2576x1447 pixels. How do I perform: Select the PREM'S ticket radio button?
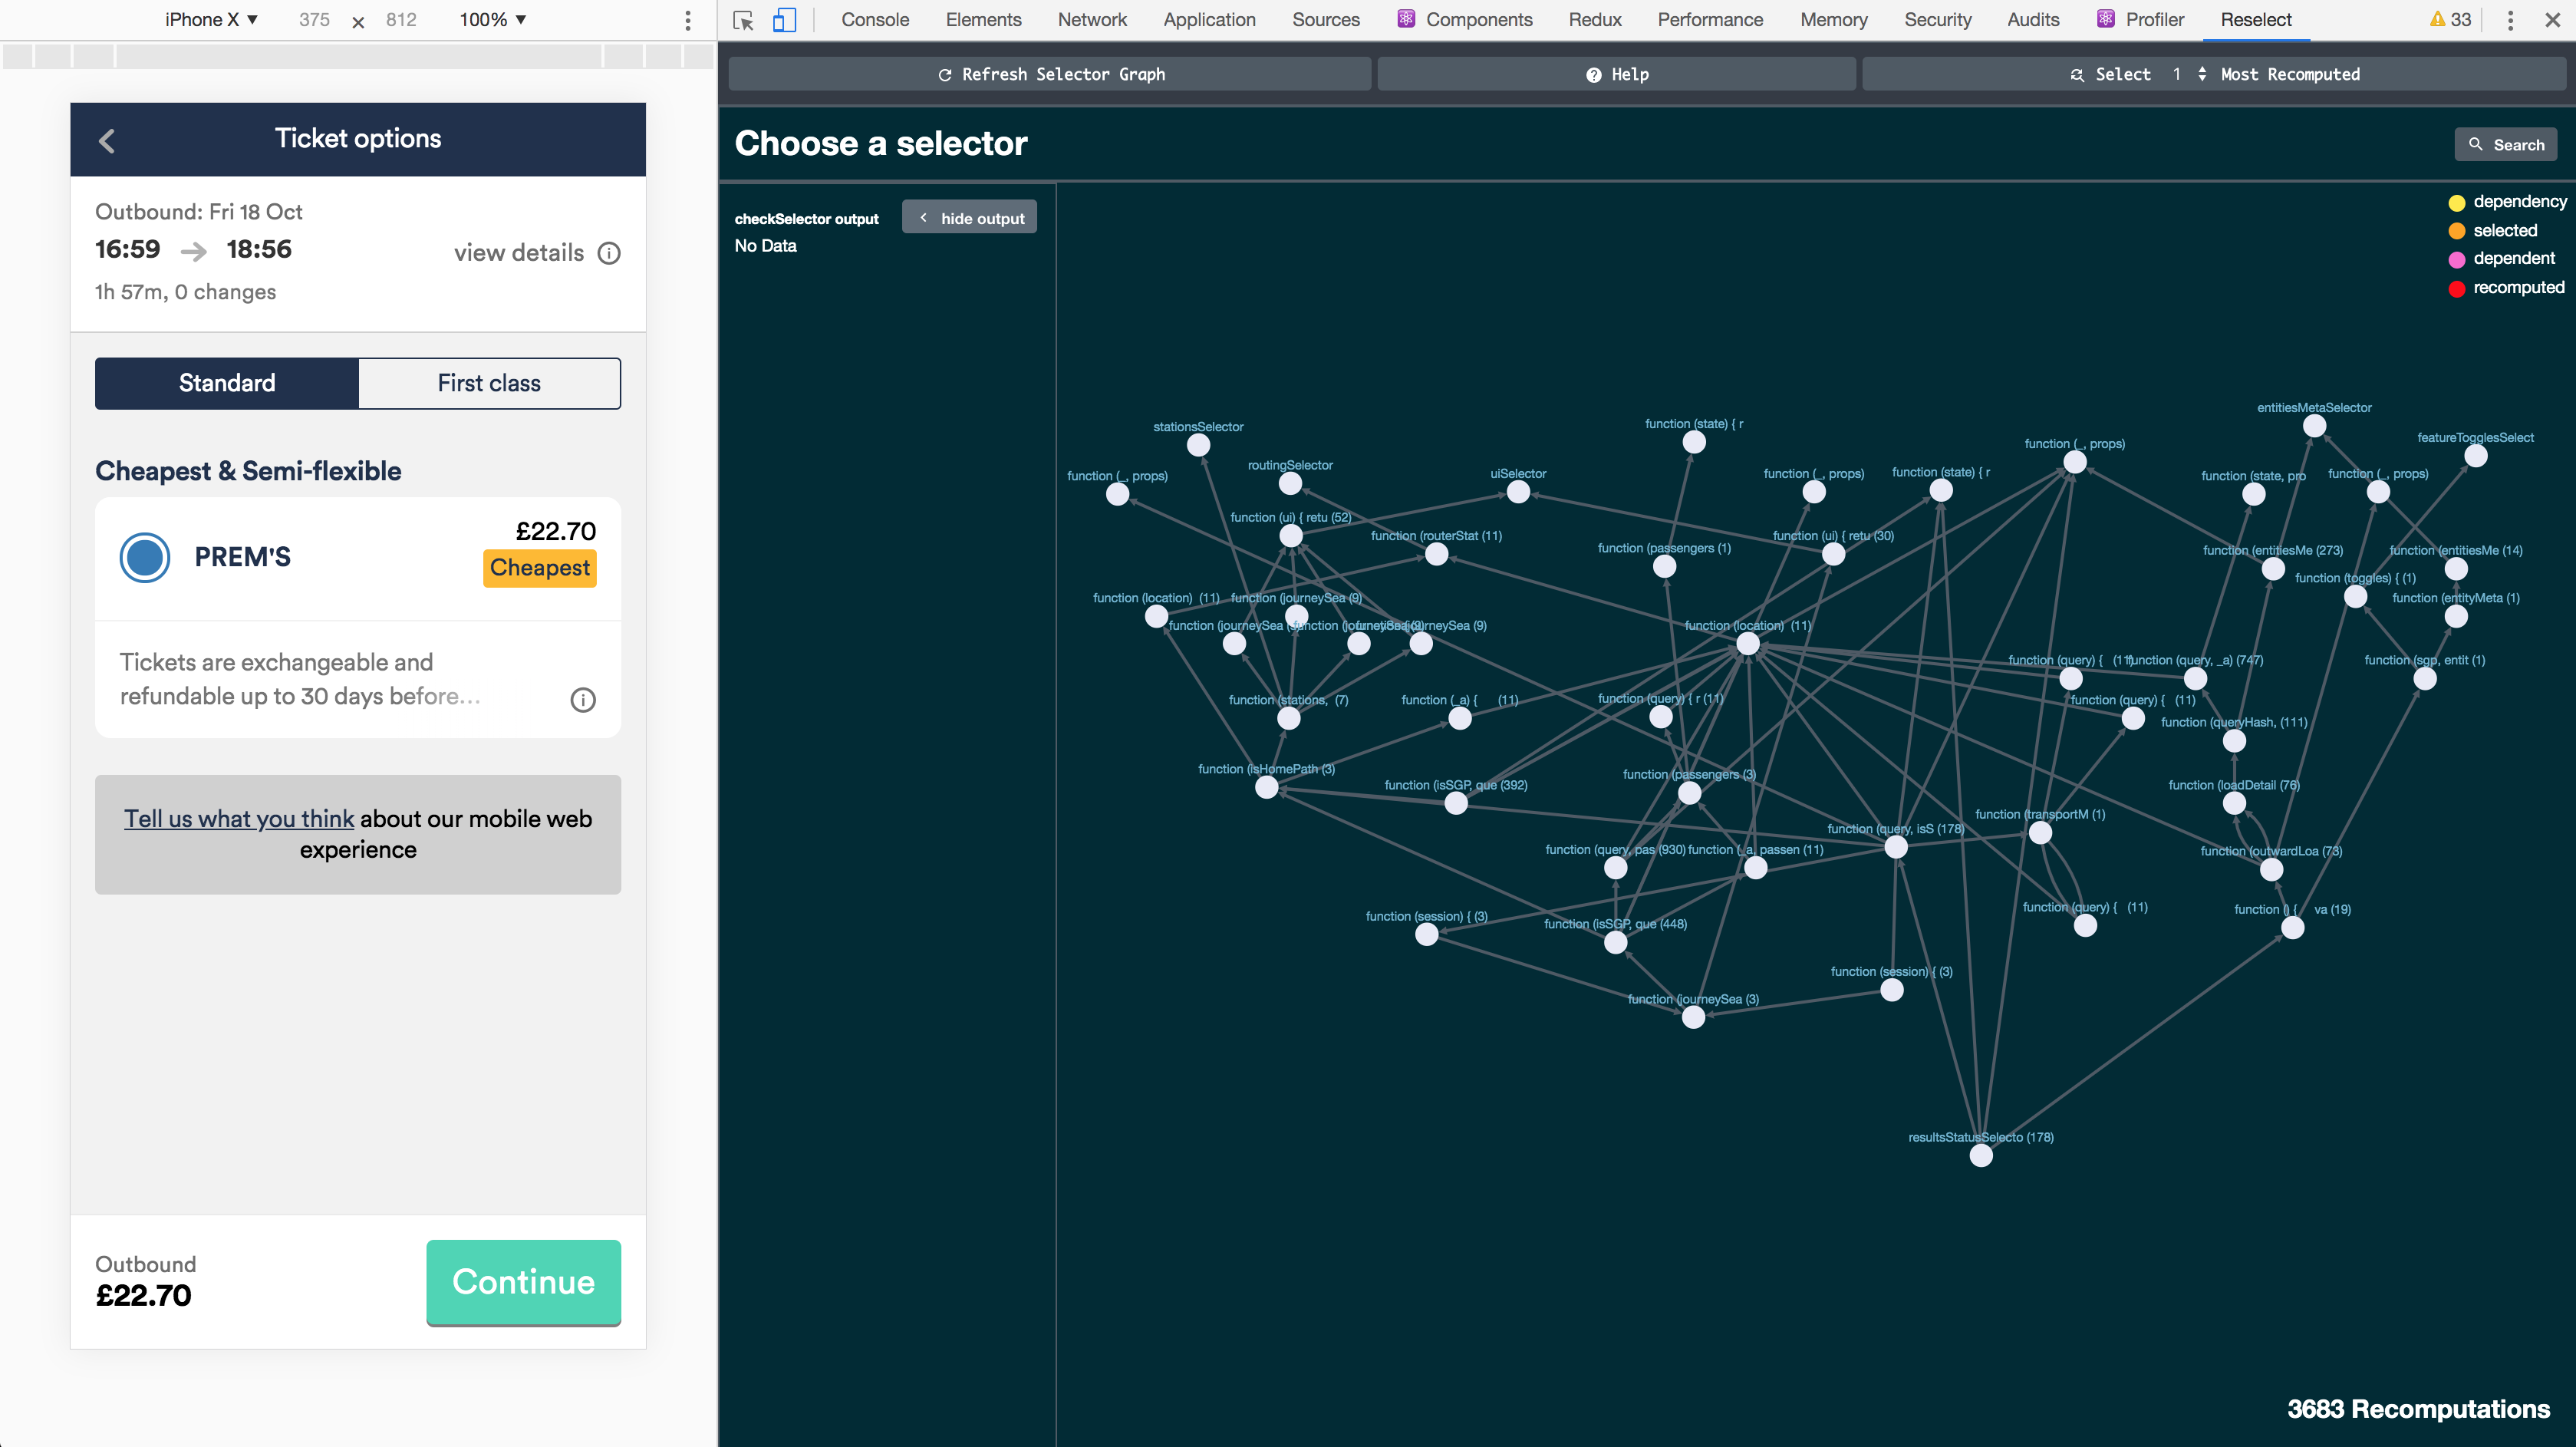(x=145, y=557)
